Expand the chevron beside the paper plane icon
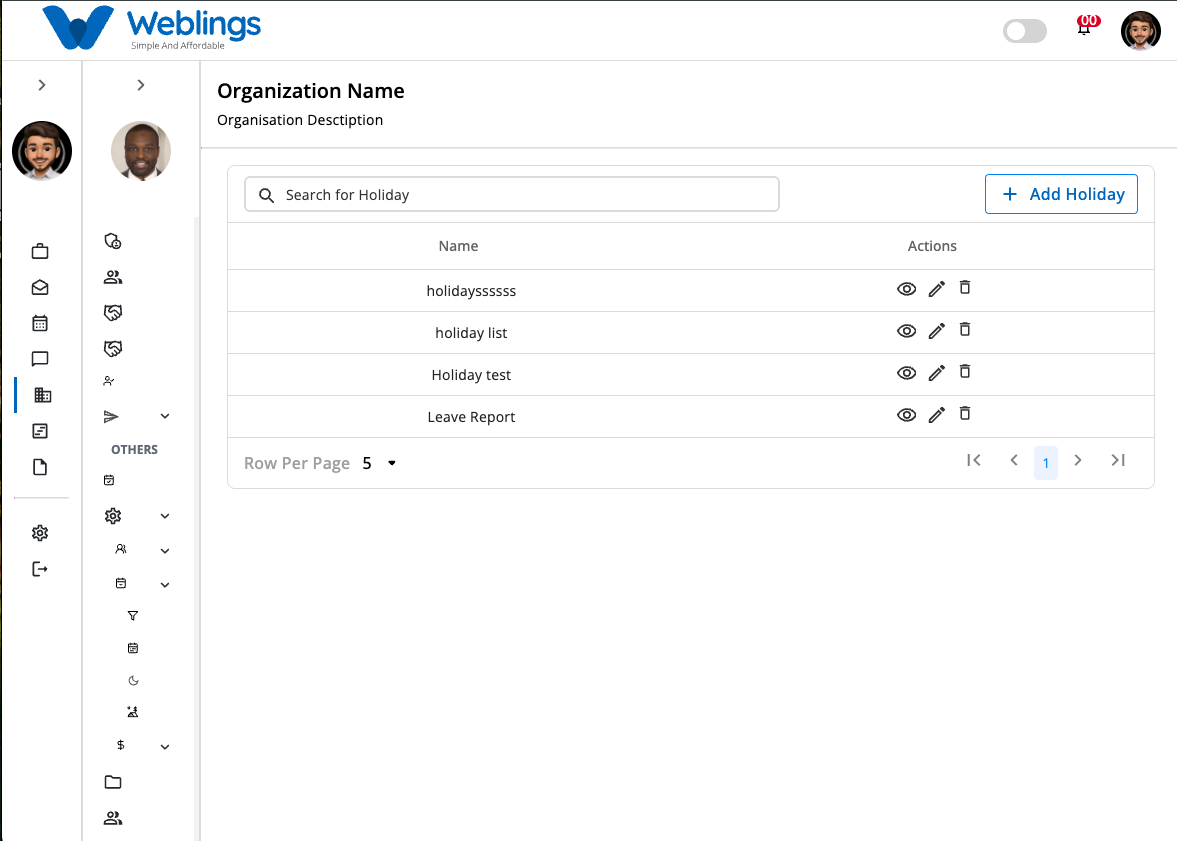The image size is (1177, 841). (165, 417)
